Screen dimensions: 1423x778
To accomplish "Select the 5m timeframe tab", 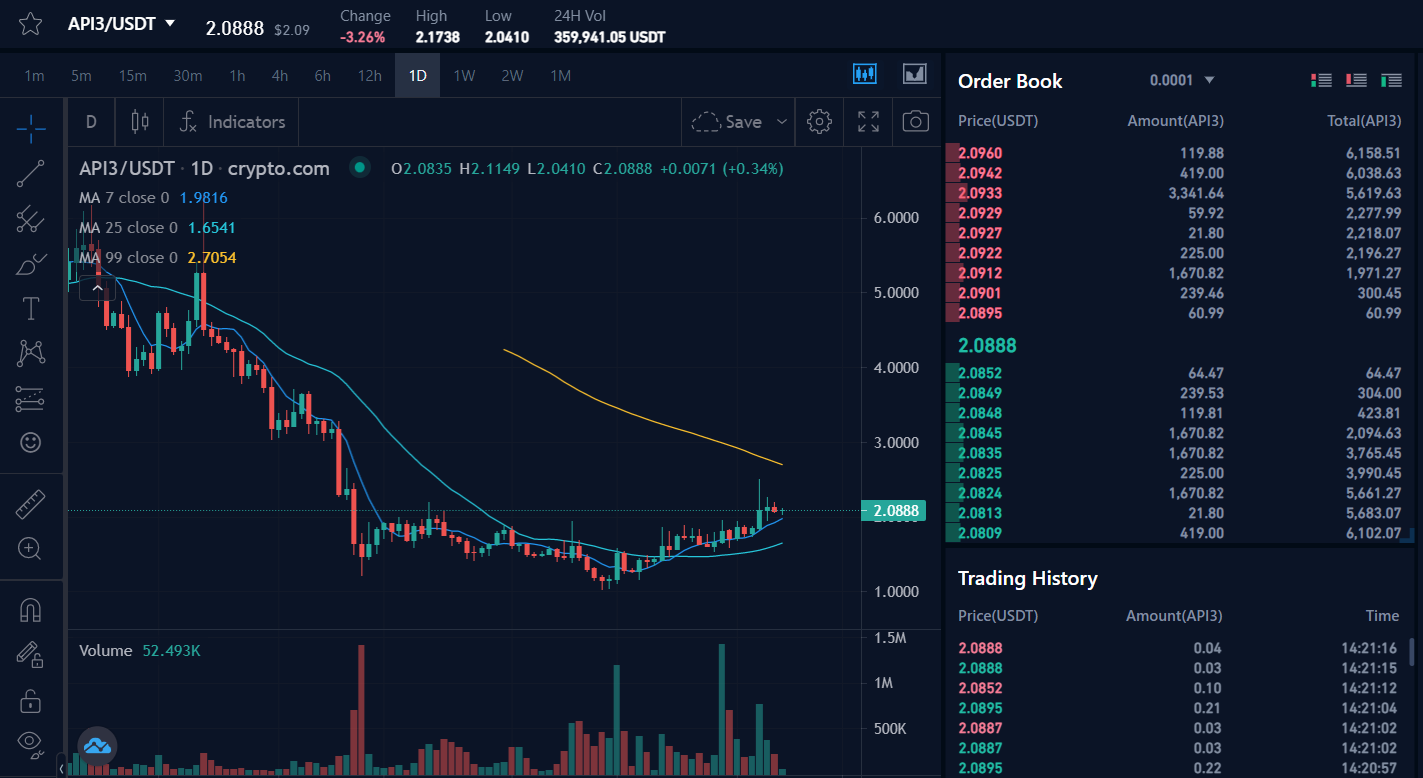I will coord(81,75).
